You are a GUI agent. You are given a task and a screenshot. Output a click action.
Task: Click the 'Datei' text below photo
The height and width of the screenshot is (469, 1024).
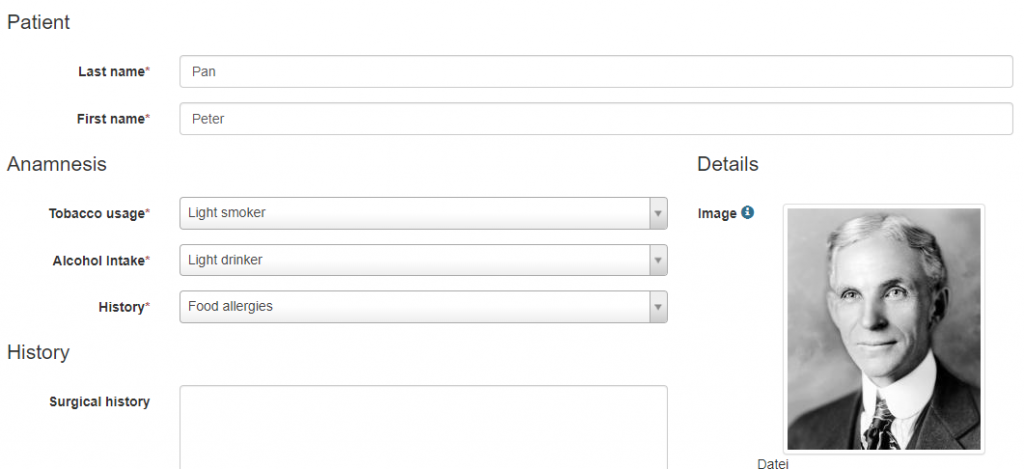pos(773,464)
